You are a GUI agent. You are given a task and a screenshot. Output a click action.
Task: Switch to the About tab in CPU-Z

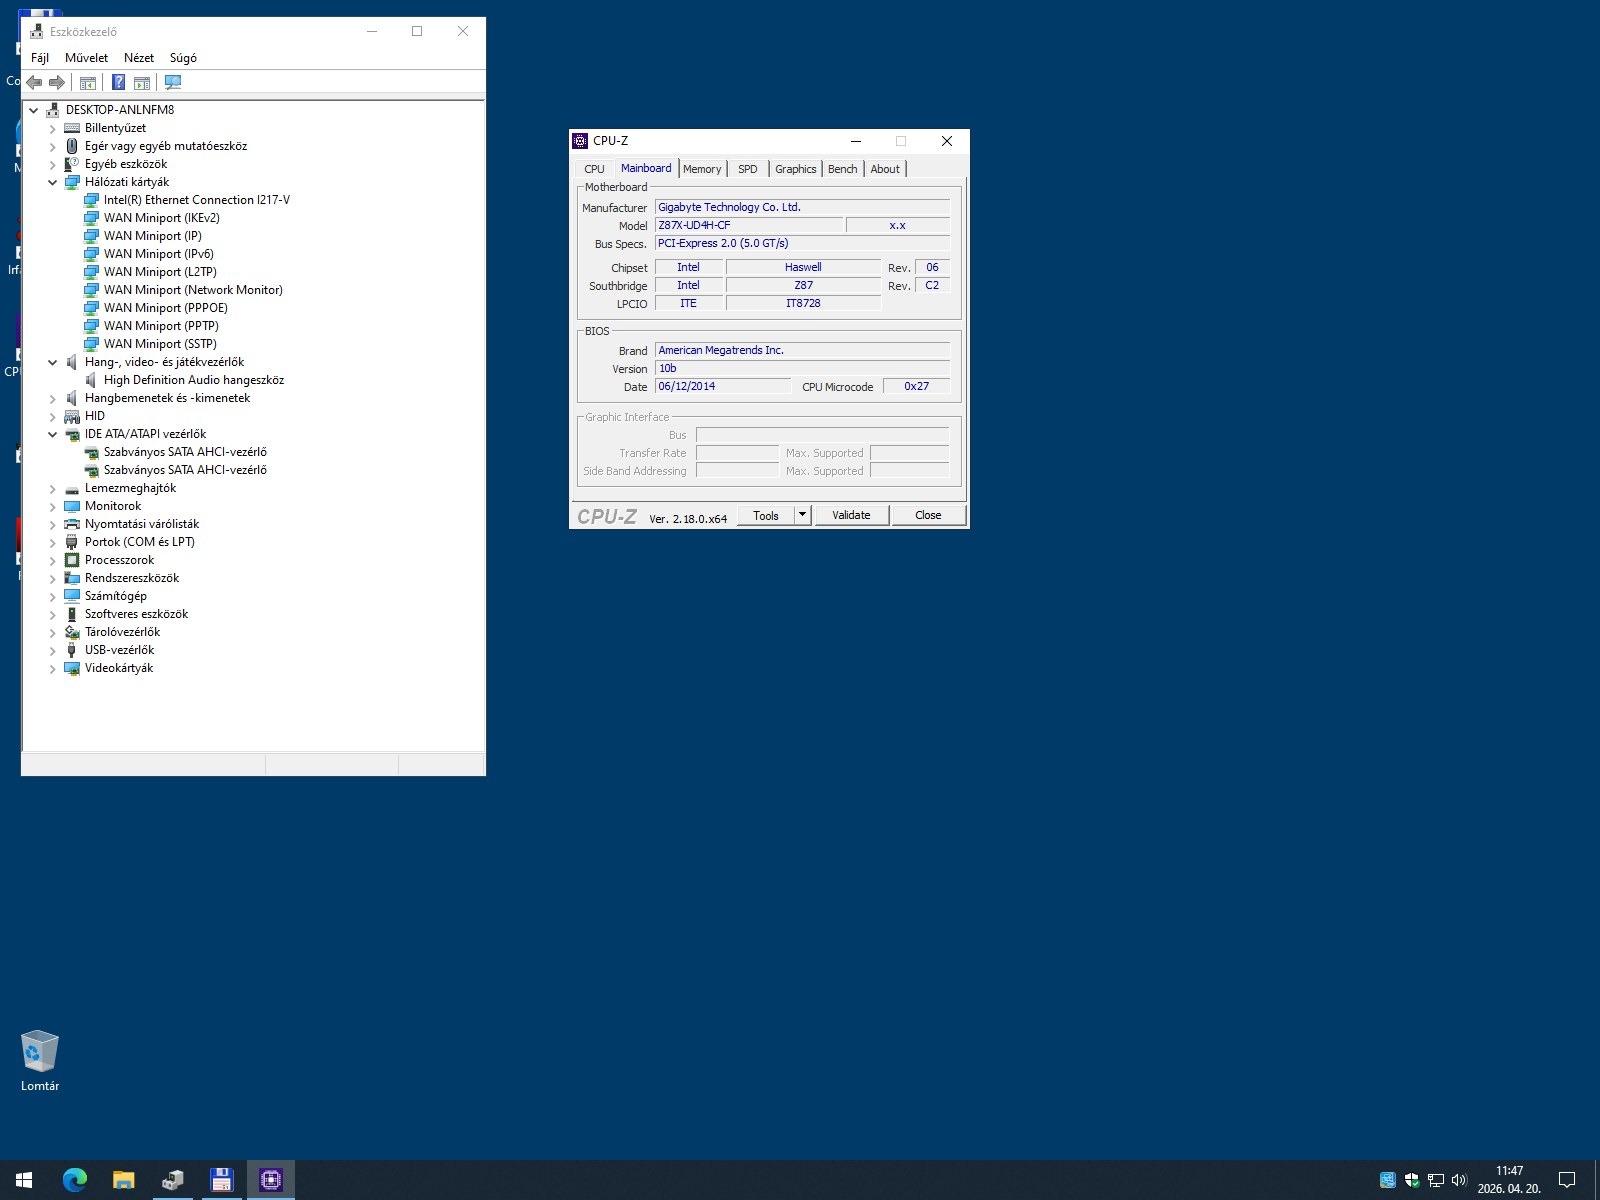(885, 169)
